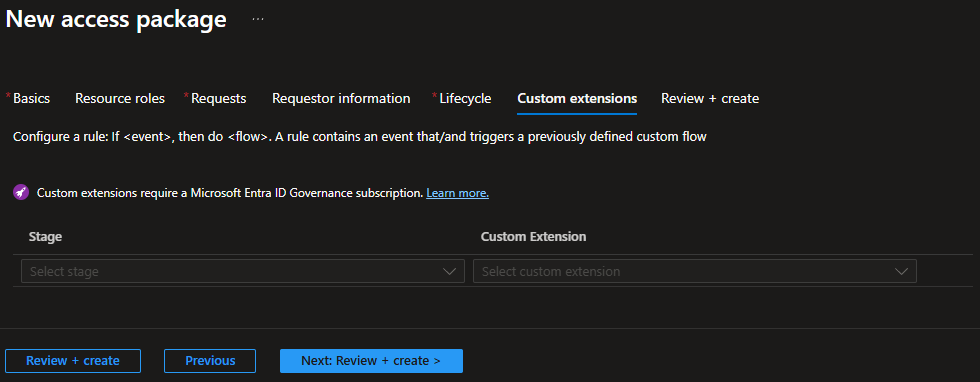Expand the Select stage dropdown
Viewport: 980px width, 382px height.
[242, 271]
